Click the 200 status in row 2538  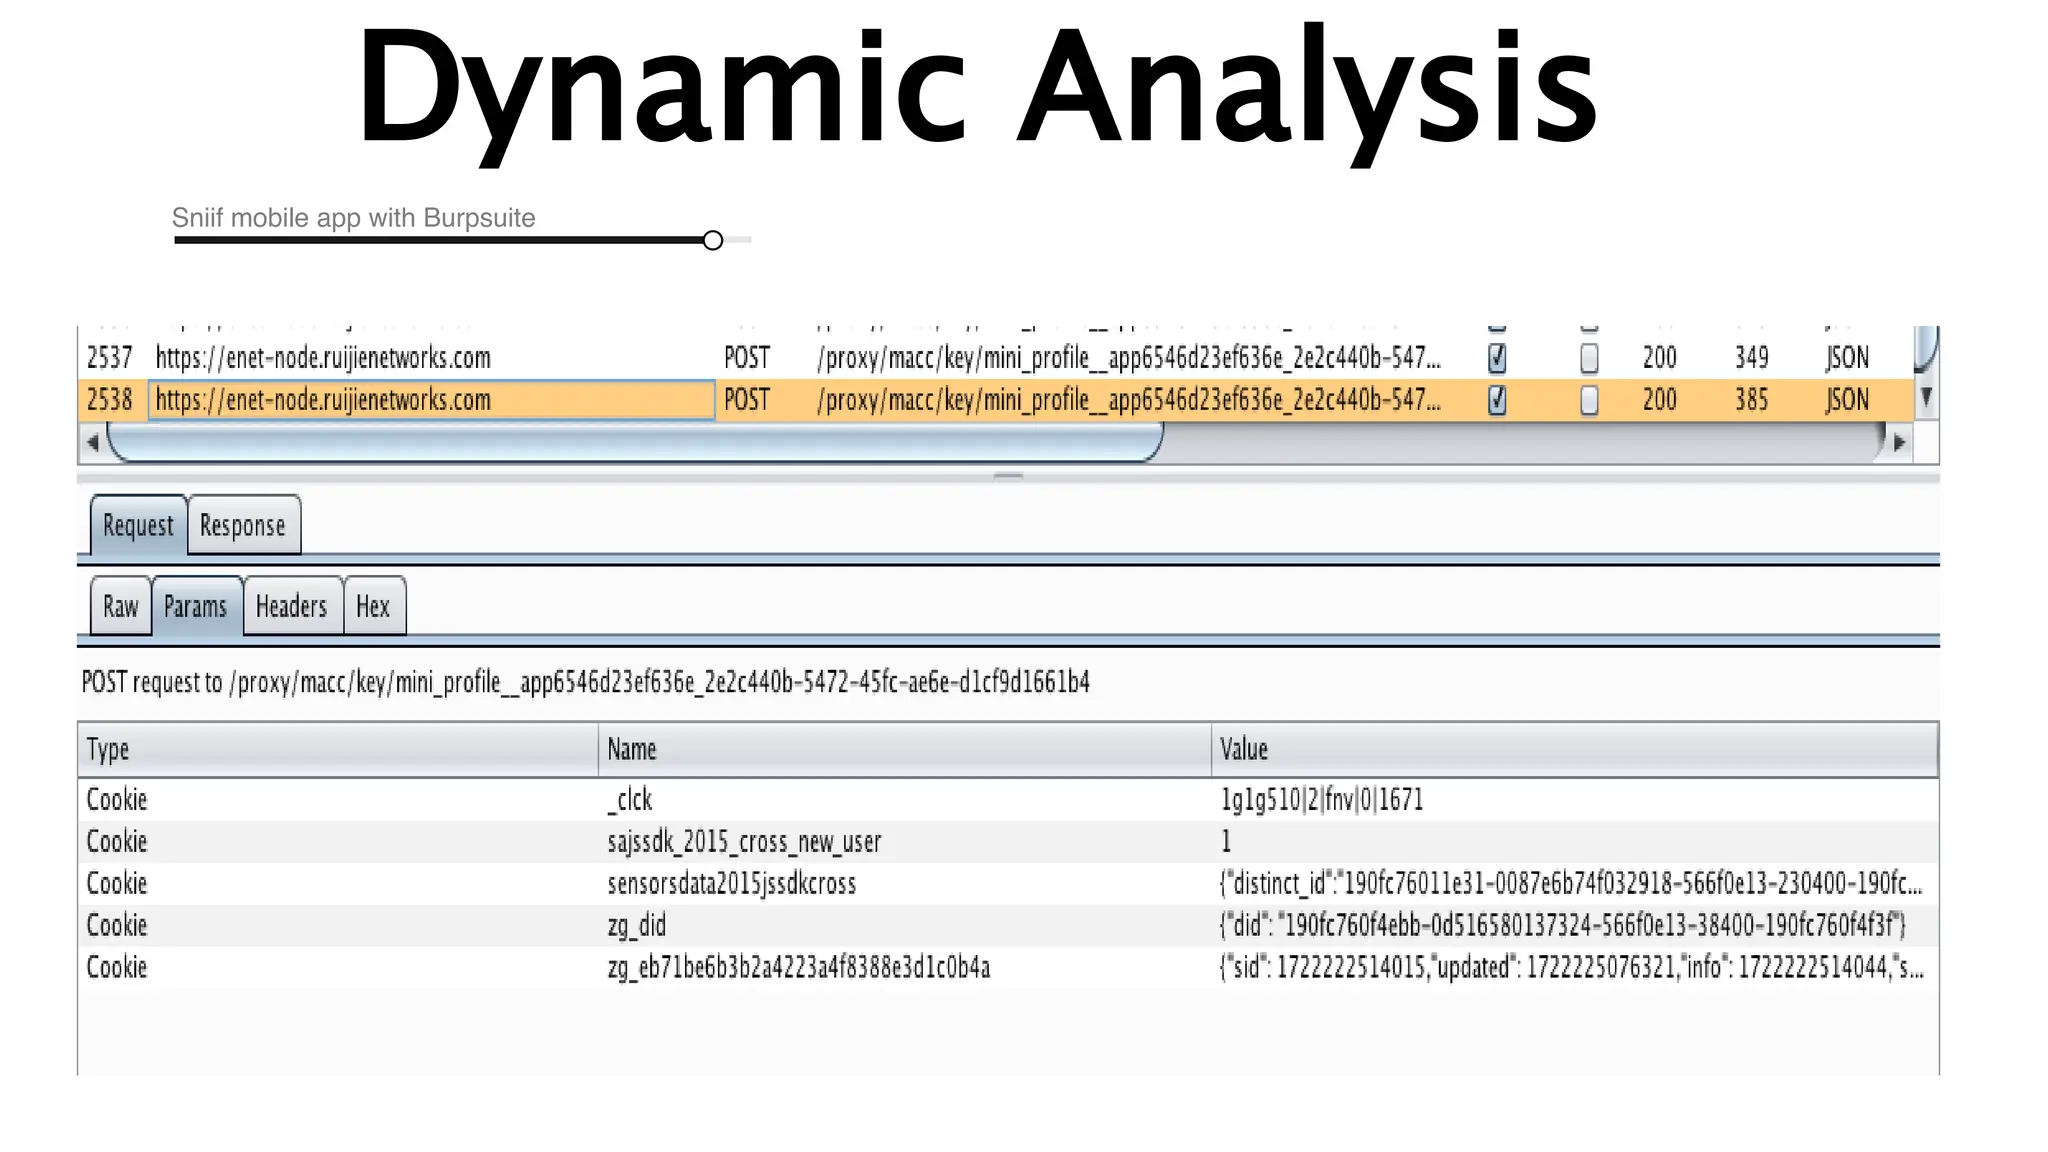point(1660,400)
